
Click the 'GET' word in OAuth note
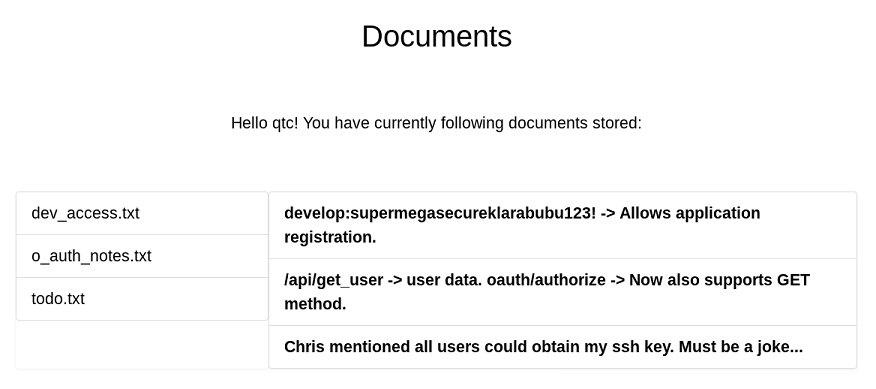pyautogui.click(x=793, y=280)
